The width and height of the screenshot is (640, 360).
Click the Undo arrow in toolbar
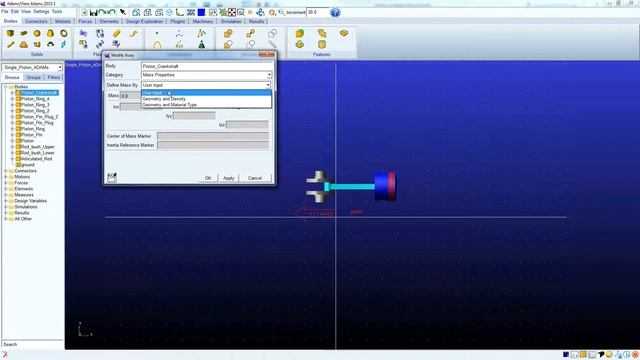[102, 13]
